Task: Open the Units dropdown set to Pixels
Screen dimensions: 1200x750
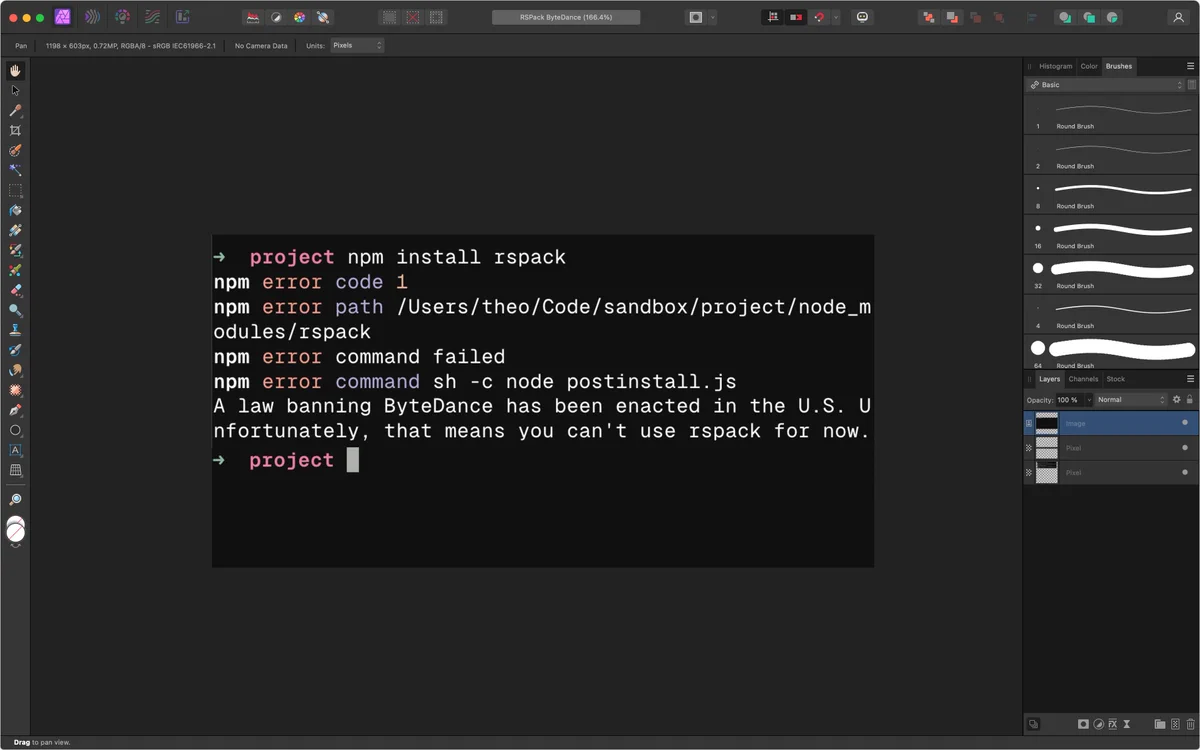Action: [357, 45]
